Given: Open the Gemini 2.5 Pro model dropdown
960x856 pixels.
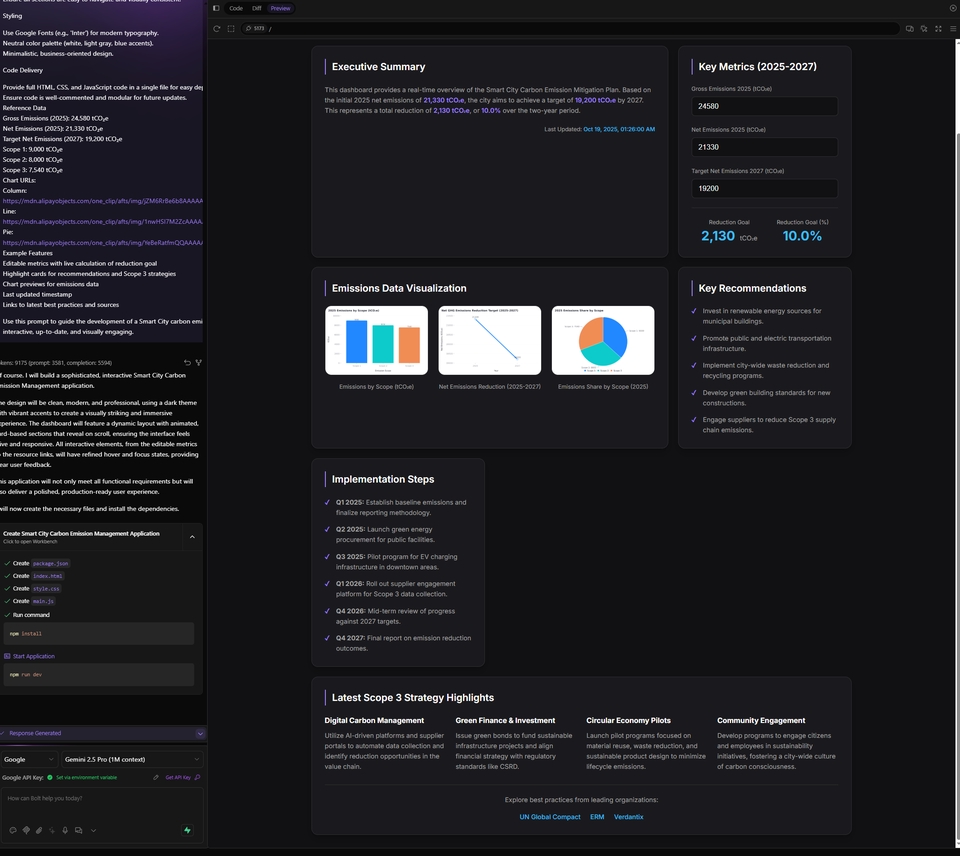Looking at the screenshot, I should tap(132, 759).
